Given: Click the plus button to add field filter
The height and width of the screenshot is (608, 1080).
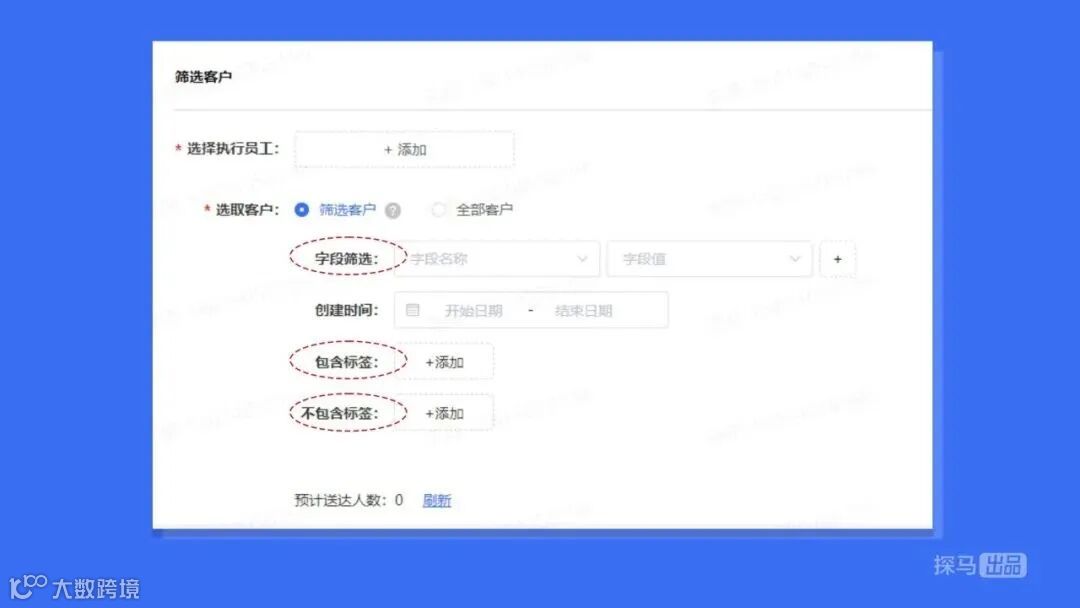Looking at the screenshot, I should (x=838, y=260).
